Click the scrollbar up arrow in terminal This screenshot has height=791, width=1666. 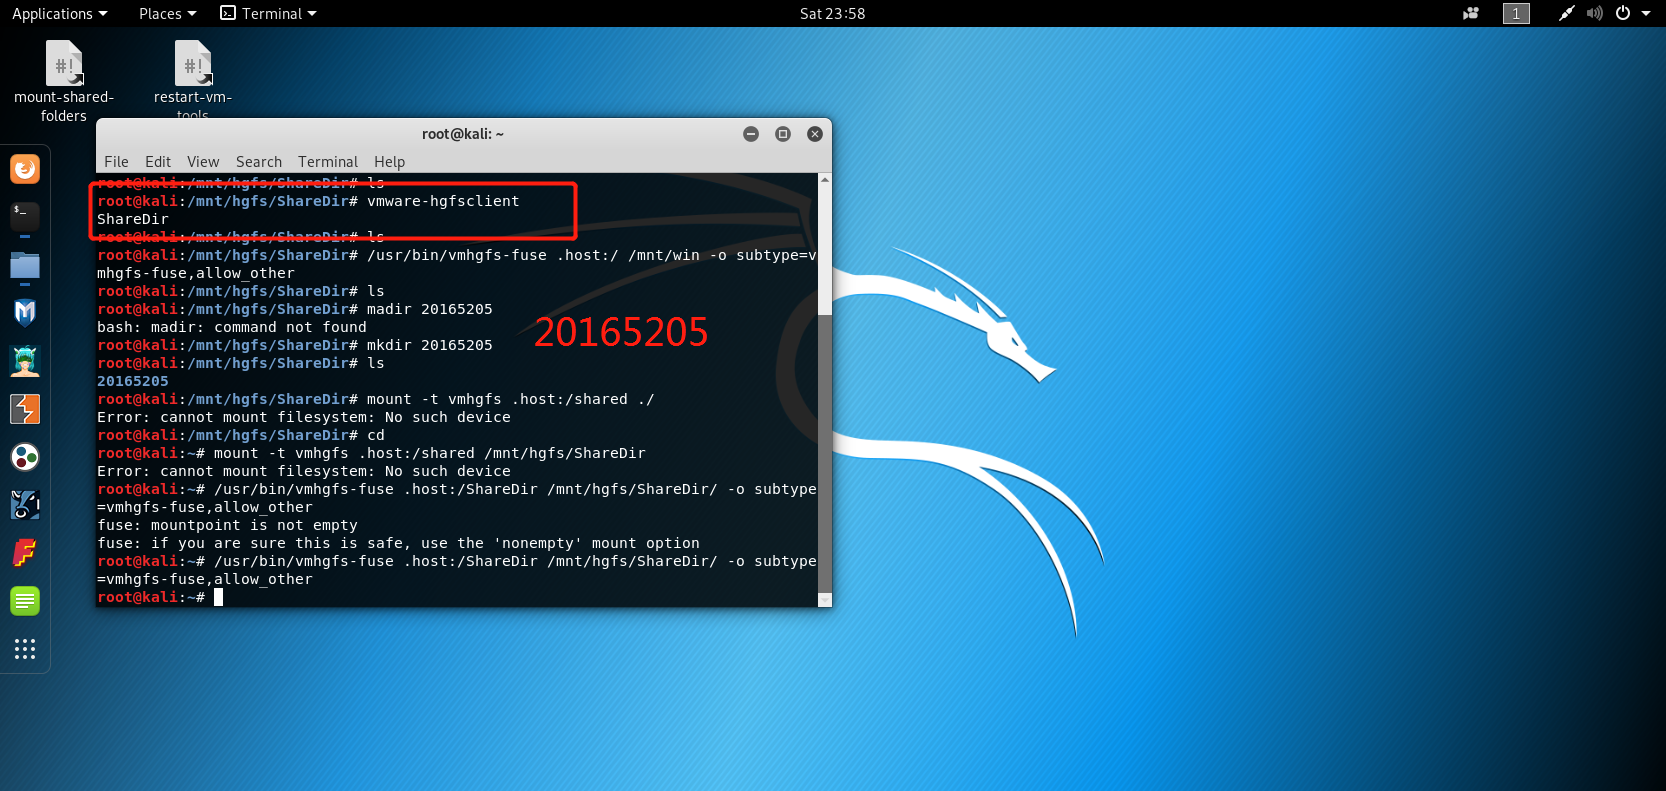(x=825, y=180)
